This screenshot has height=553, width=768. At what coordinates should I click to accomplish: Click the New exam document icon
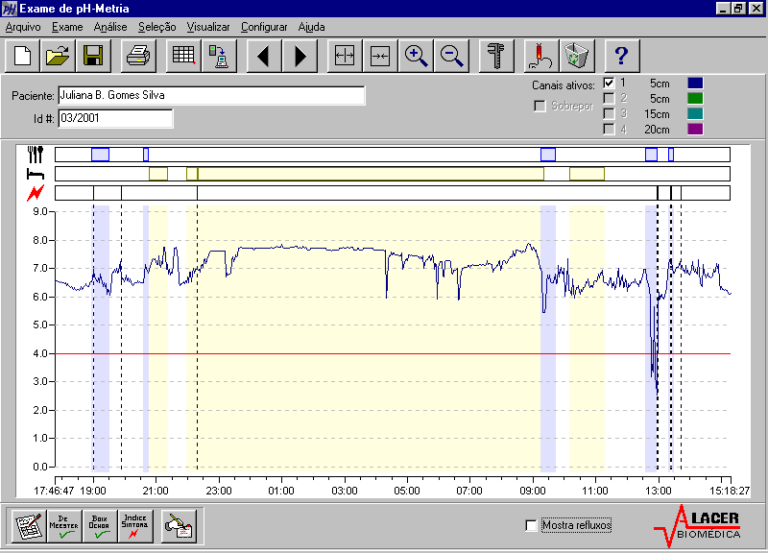pyautogui.click(x=23, y=56)
